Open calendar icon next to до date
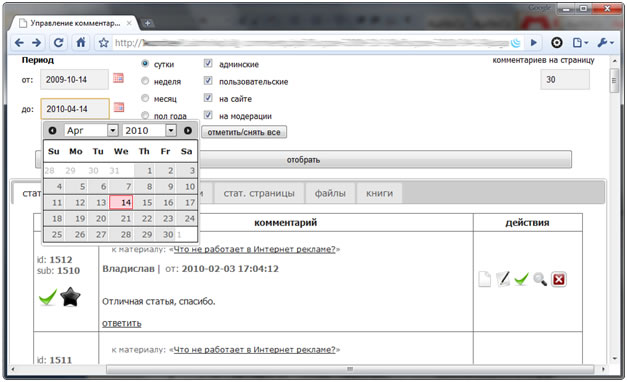 [x=119, y=107]
